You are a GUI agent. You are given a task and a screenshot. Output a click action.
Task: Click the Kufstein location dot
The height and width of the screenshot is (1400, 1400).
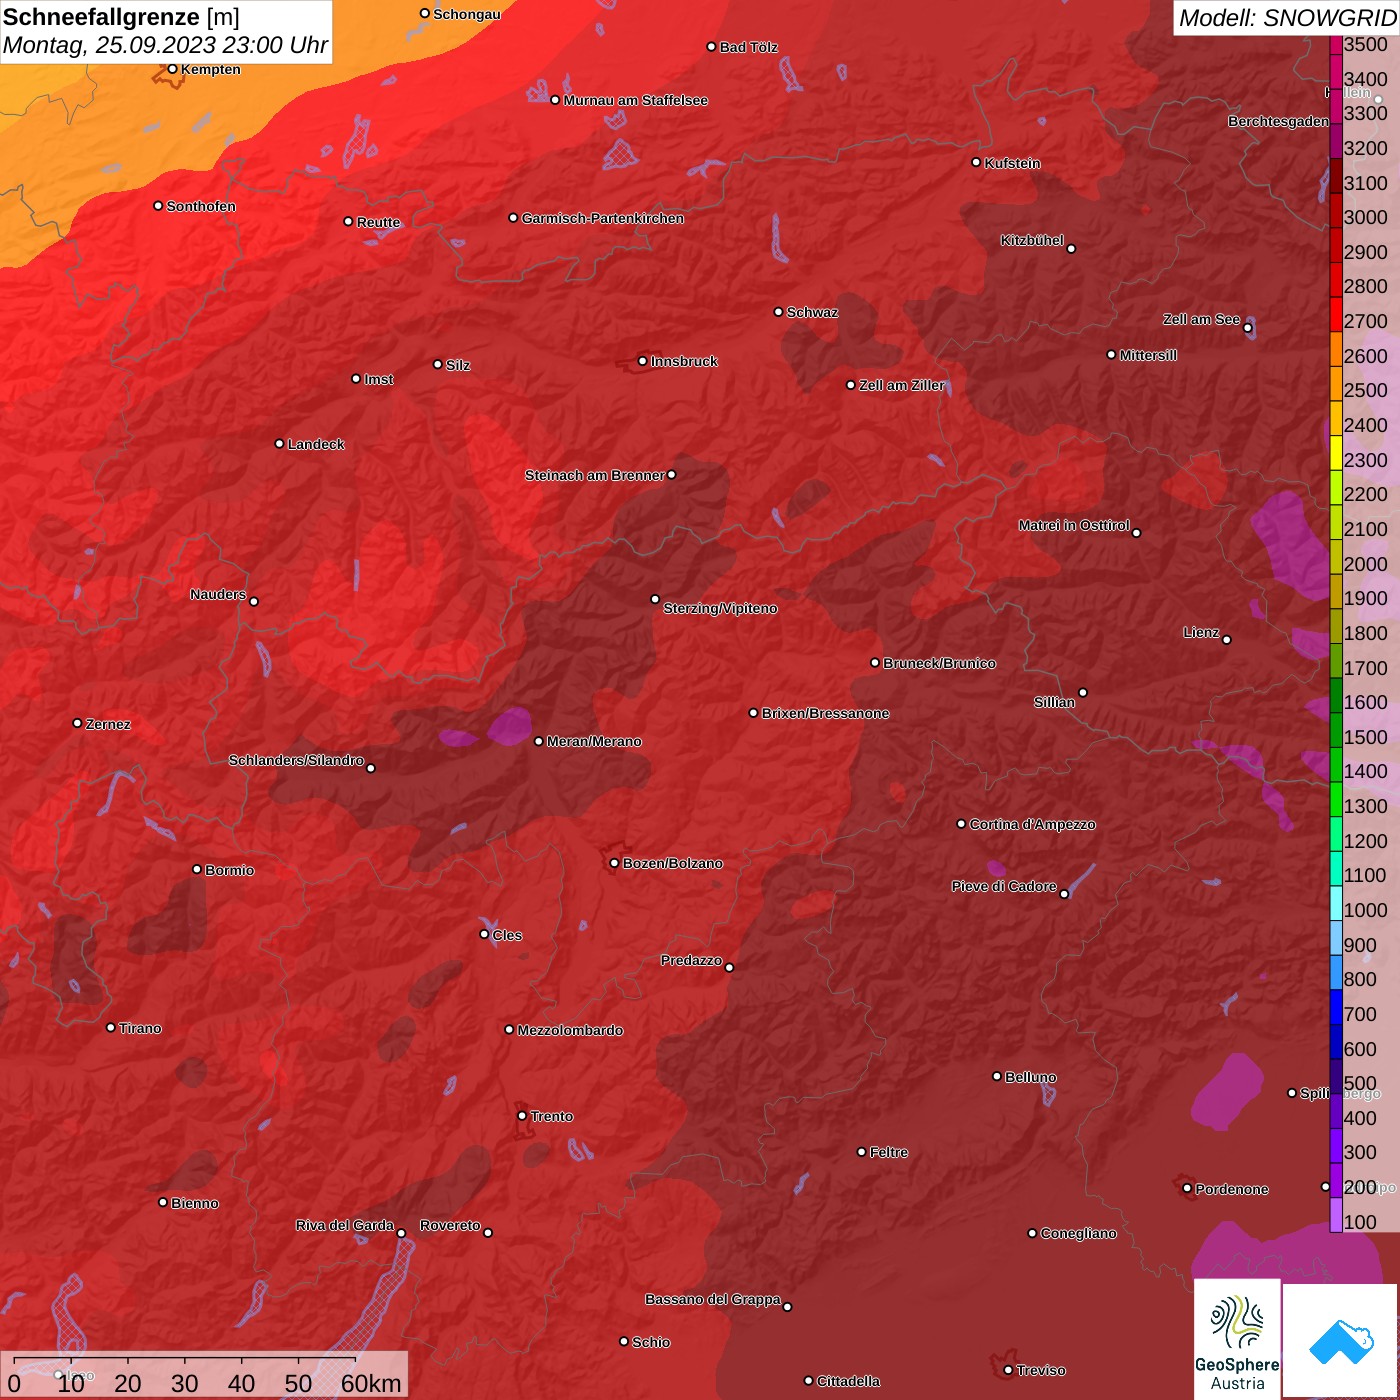977,162
